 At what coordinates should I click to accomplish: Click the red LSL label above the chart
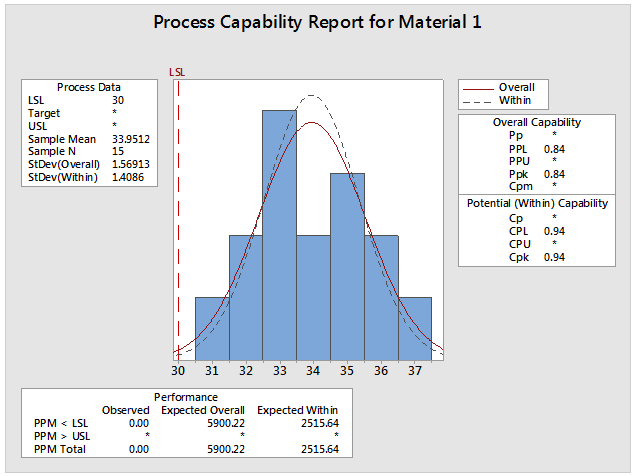[x=178, y=72]
